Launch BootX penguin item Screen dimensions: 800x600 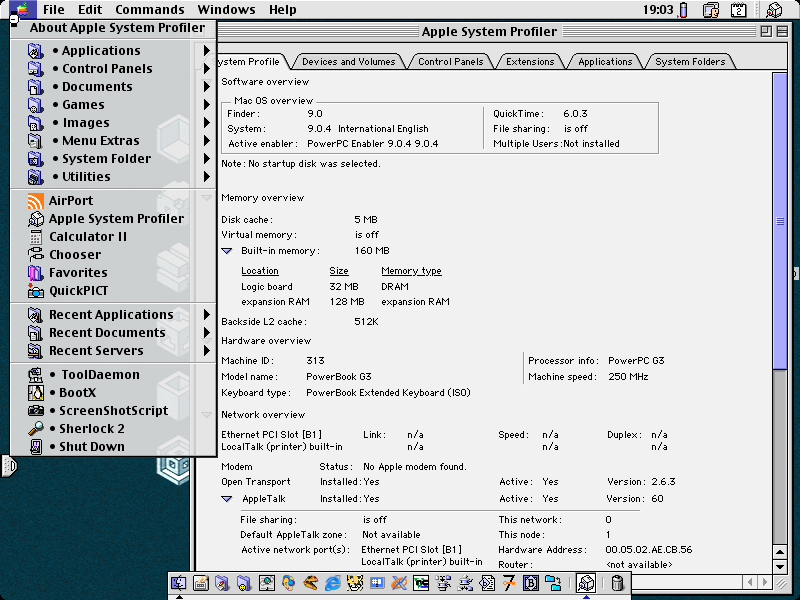tap(113, 392)
